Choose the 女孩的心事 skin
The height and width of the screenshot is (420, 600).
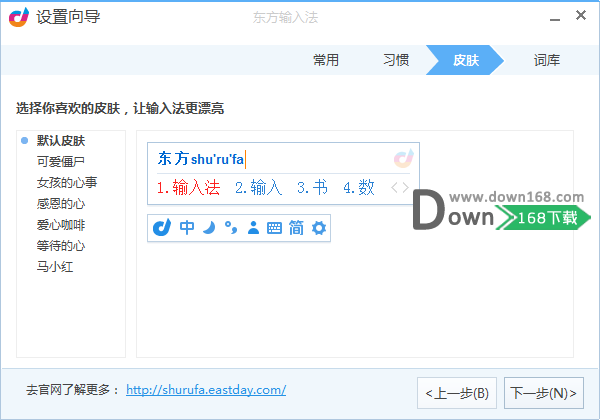point(67,183)
